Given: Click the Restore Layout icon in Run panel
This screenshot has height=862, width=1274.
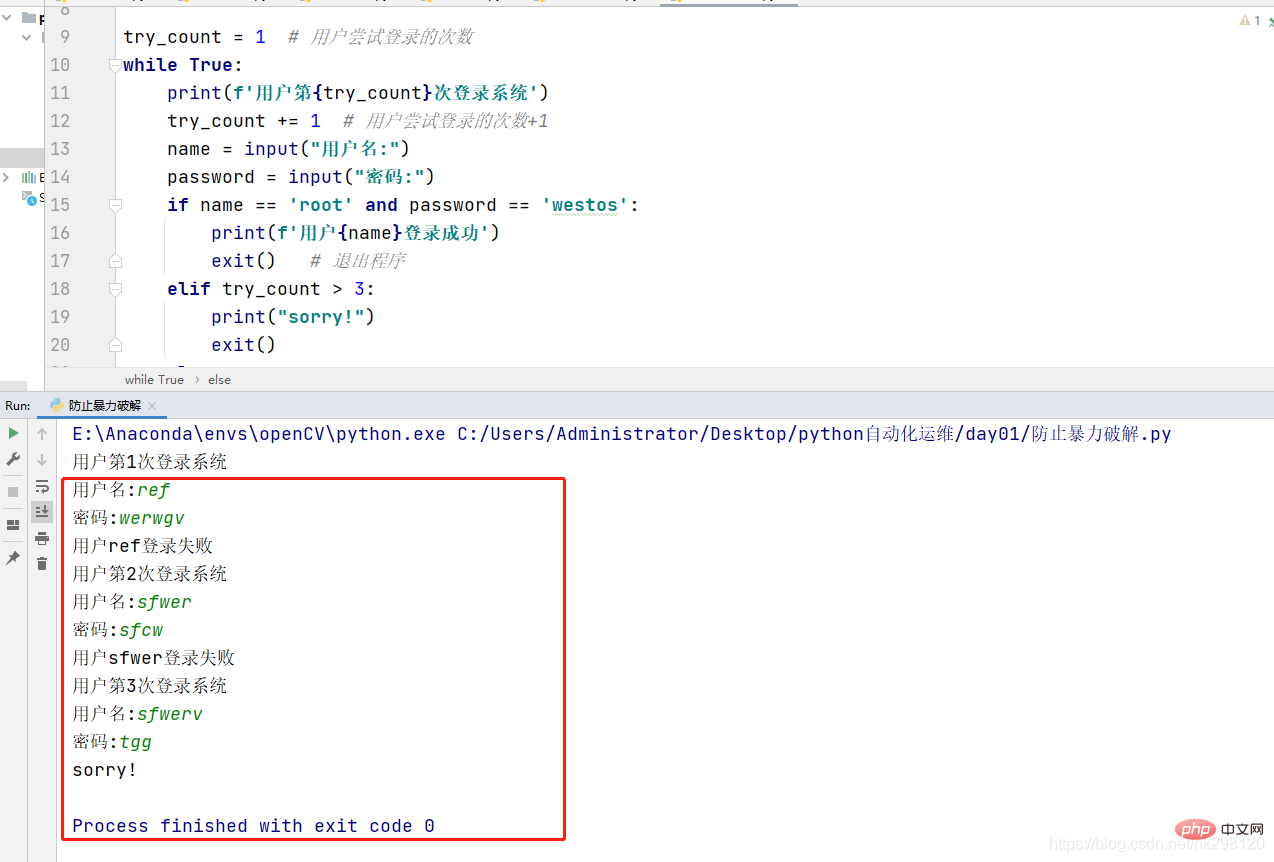Looking at the screenshot, I should coord(13,525).
